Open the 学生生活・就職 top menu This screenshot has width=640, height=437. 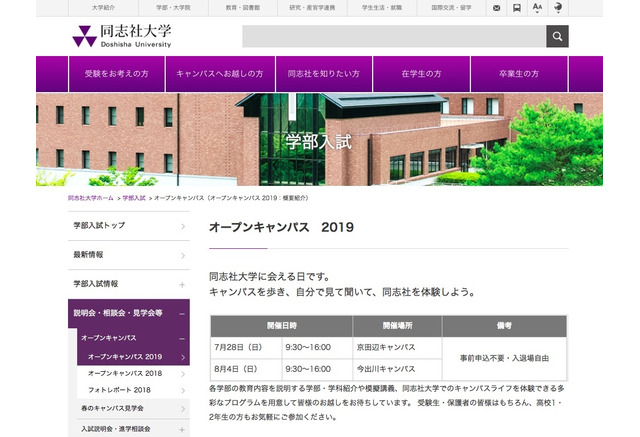point(382,8)
